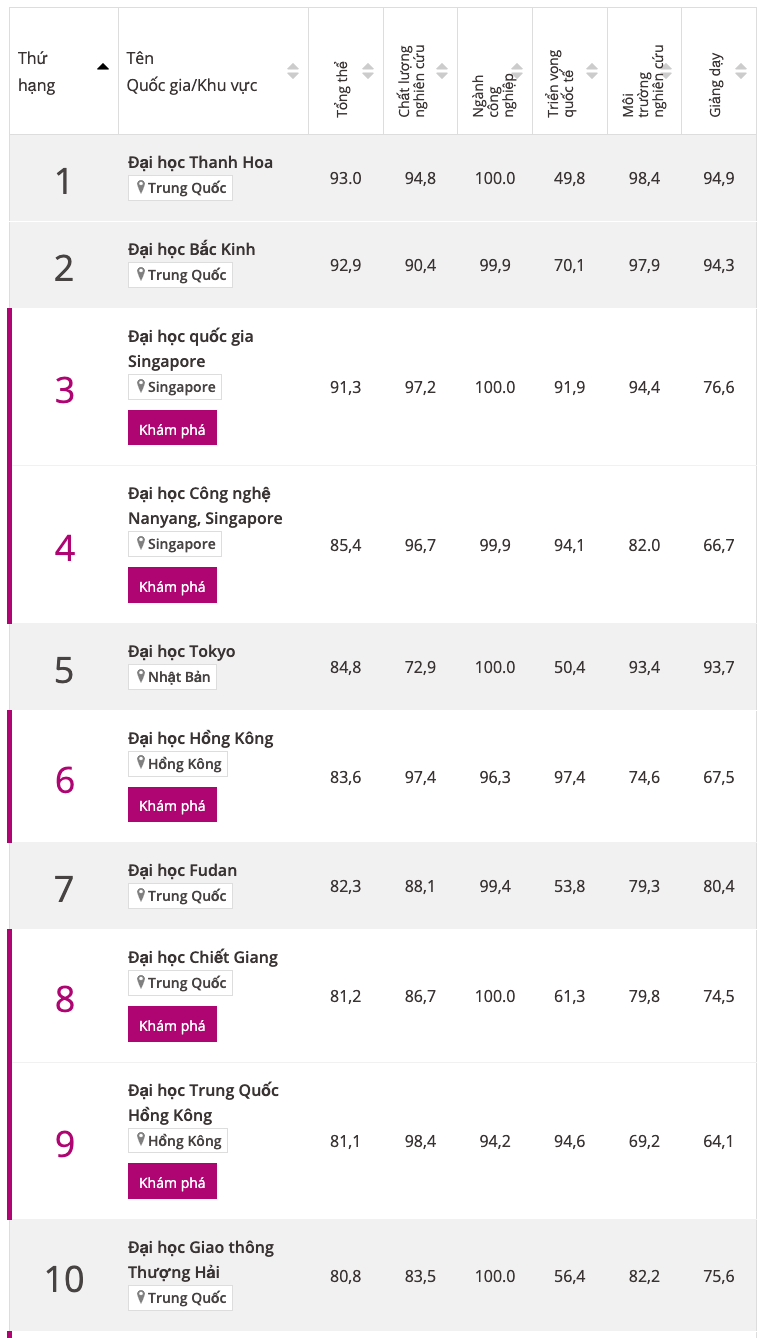The width and height of the screenshot is (766, 1338).
Task: Open Đại học Bắc Kinh link
Action: pyautogui.click(x=192, y=249)
